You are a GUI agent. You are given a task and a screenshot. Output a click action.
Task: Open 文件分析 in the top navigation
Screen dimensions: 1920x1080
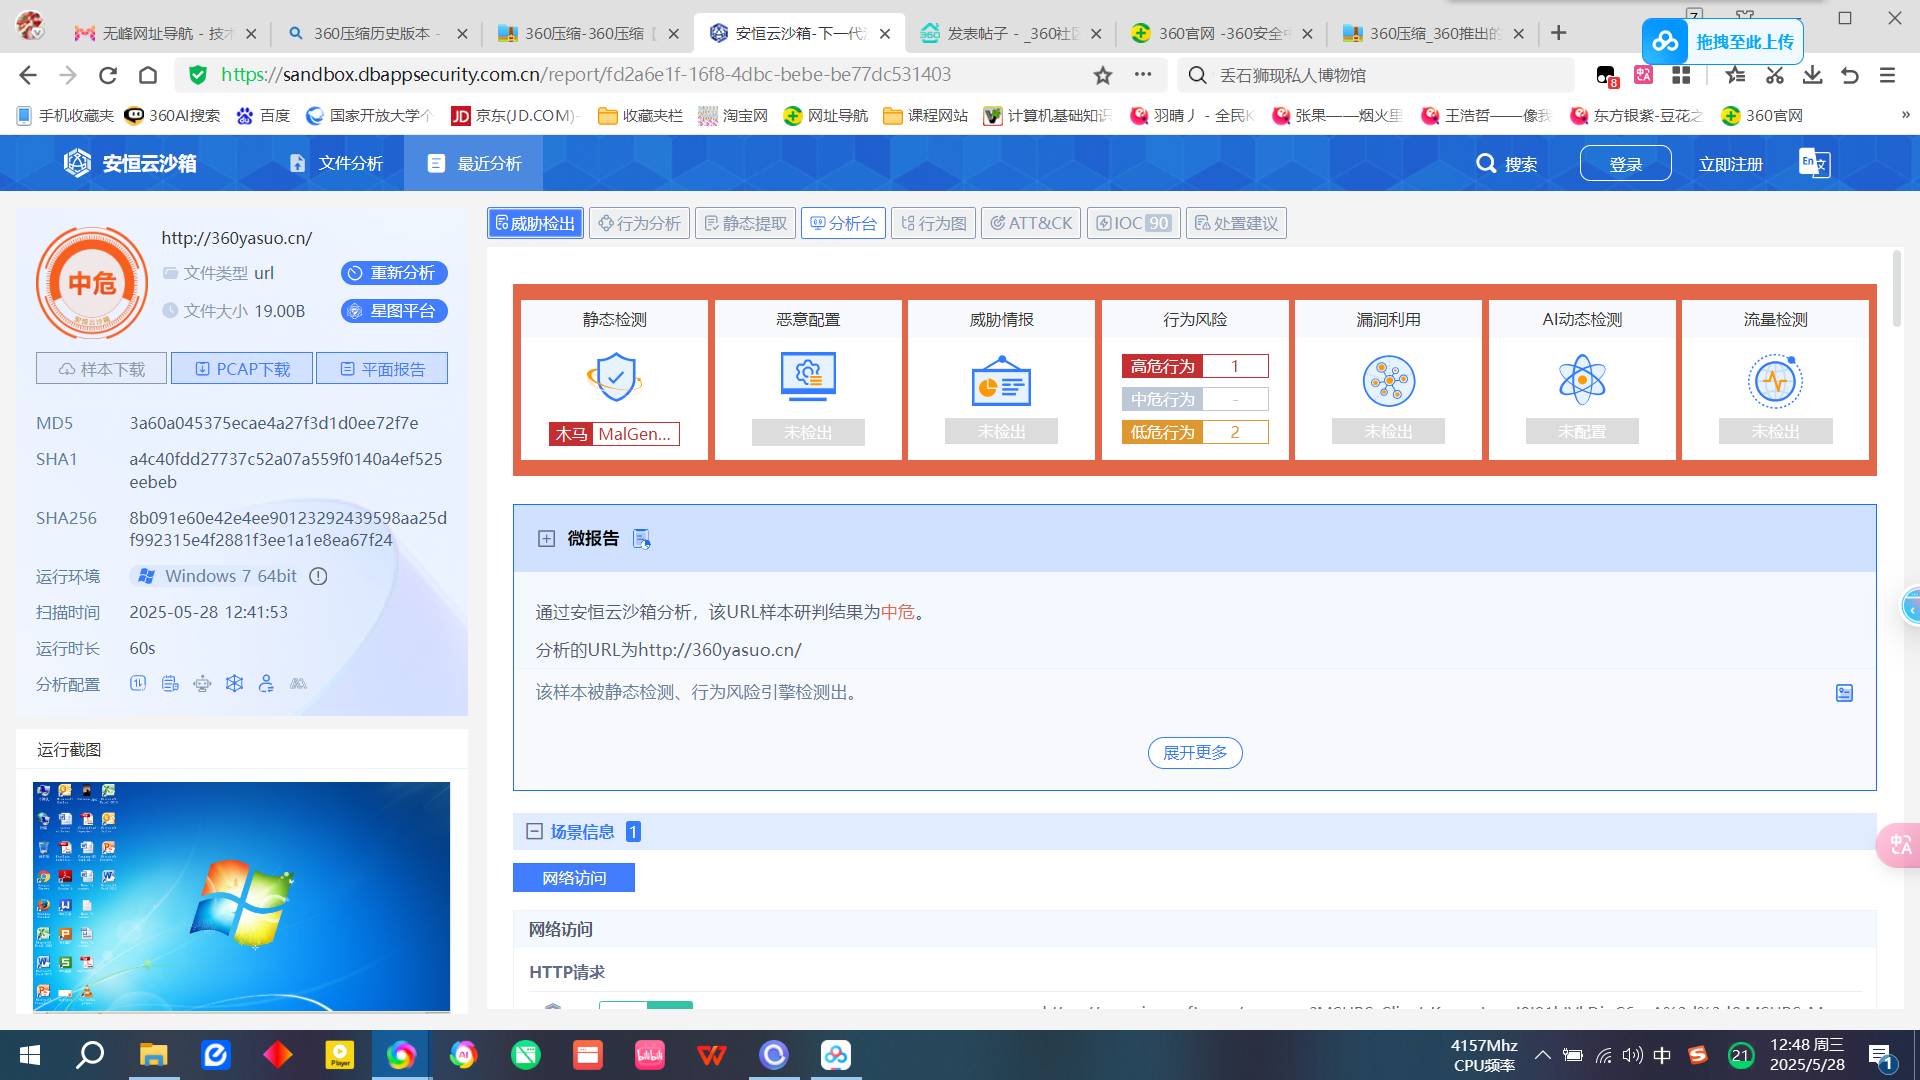[337, 163]
